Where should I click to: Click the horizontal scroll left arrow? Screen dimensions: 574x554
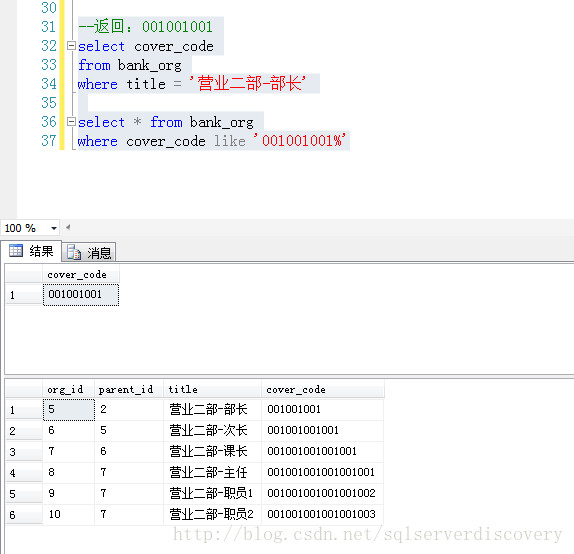coord(68,227)
